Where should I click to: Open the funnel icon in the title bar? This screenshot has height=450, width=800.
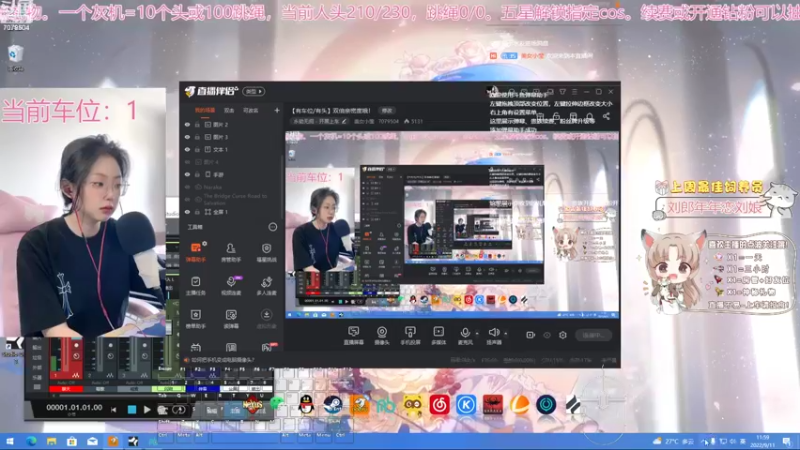pos(562,92)
